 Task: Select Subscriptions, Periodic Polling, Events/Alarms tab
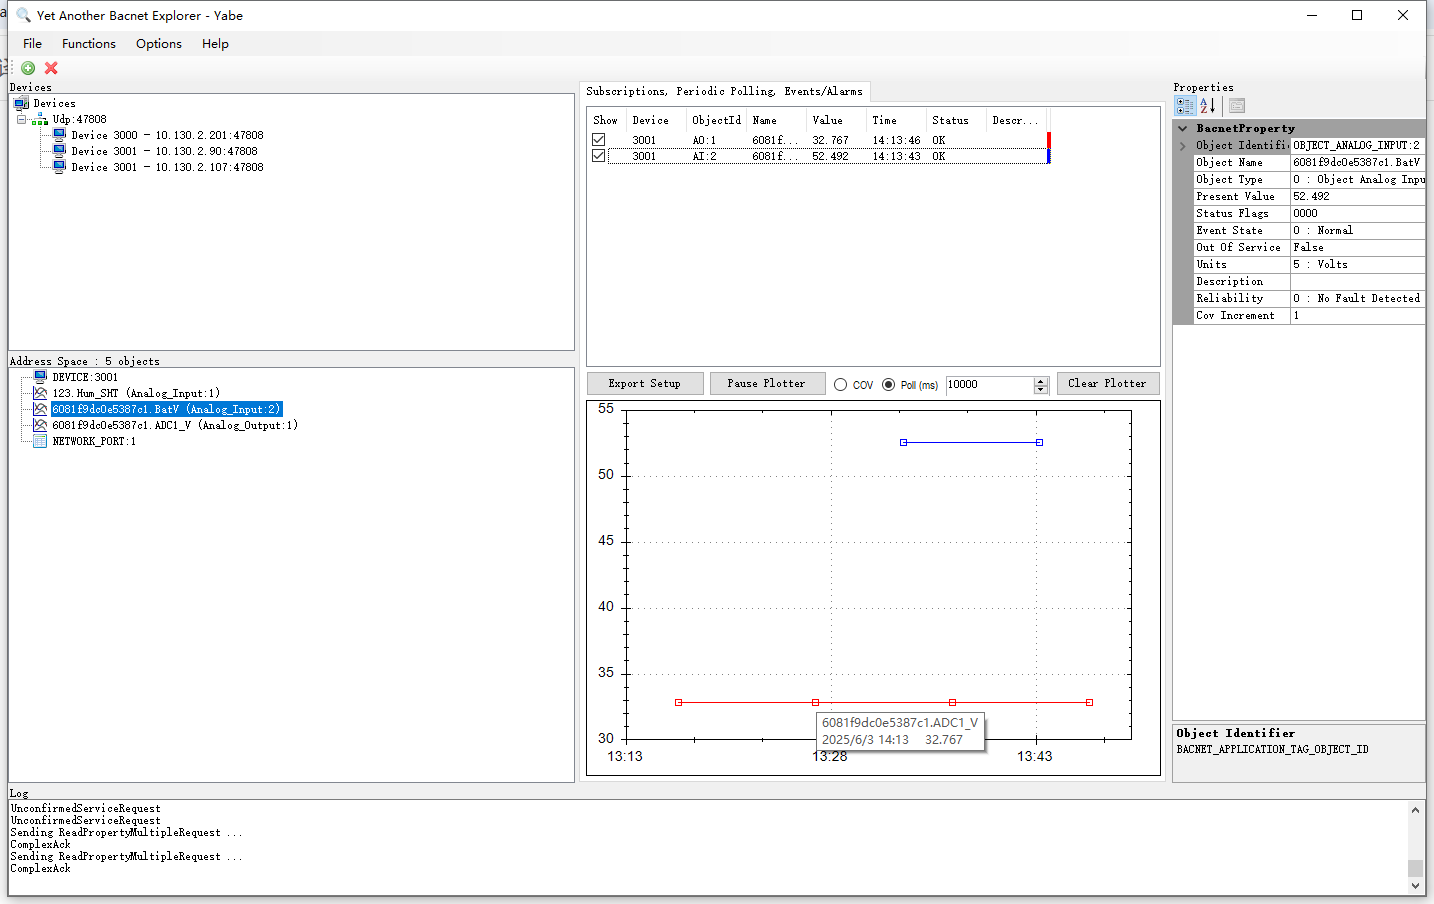pyautogui.click(x=724, y=91)
